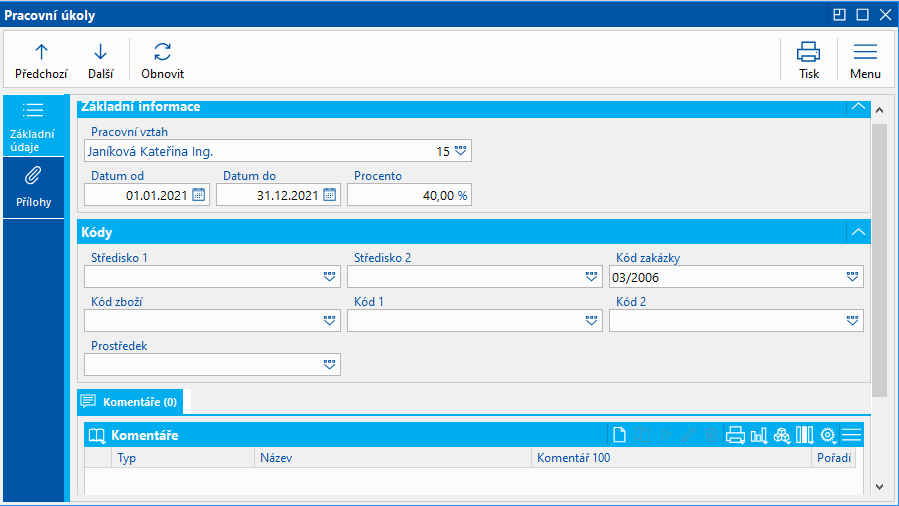Image resolution: width=899 pixels, height=506 pixels.
Task: Collapse the Základní informace section
Action: pos(858,107)
